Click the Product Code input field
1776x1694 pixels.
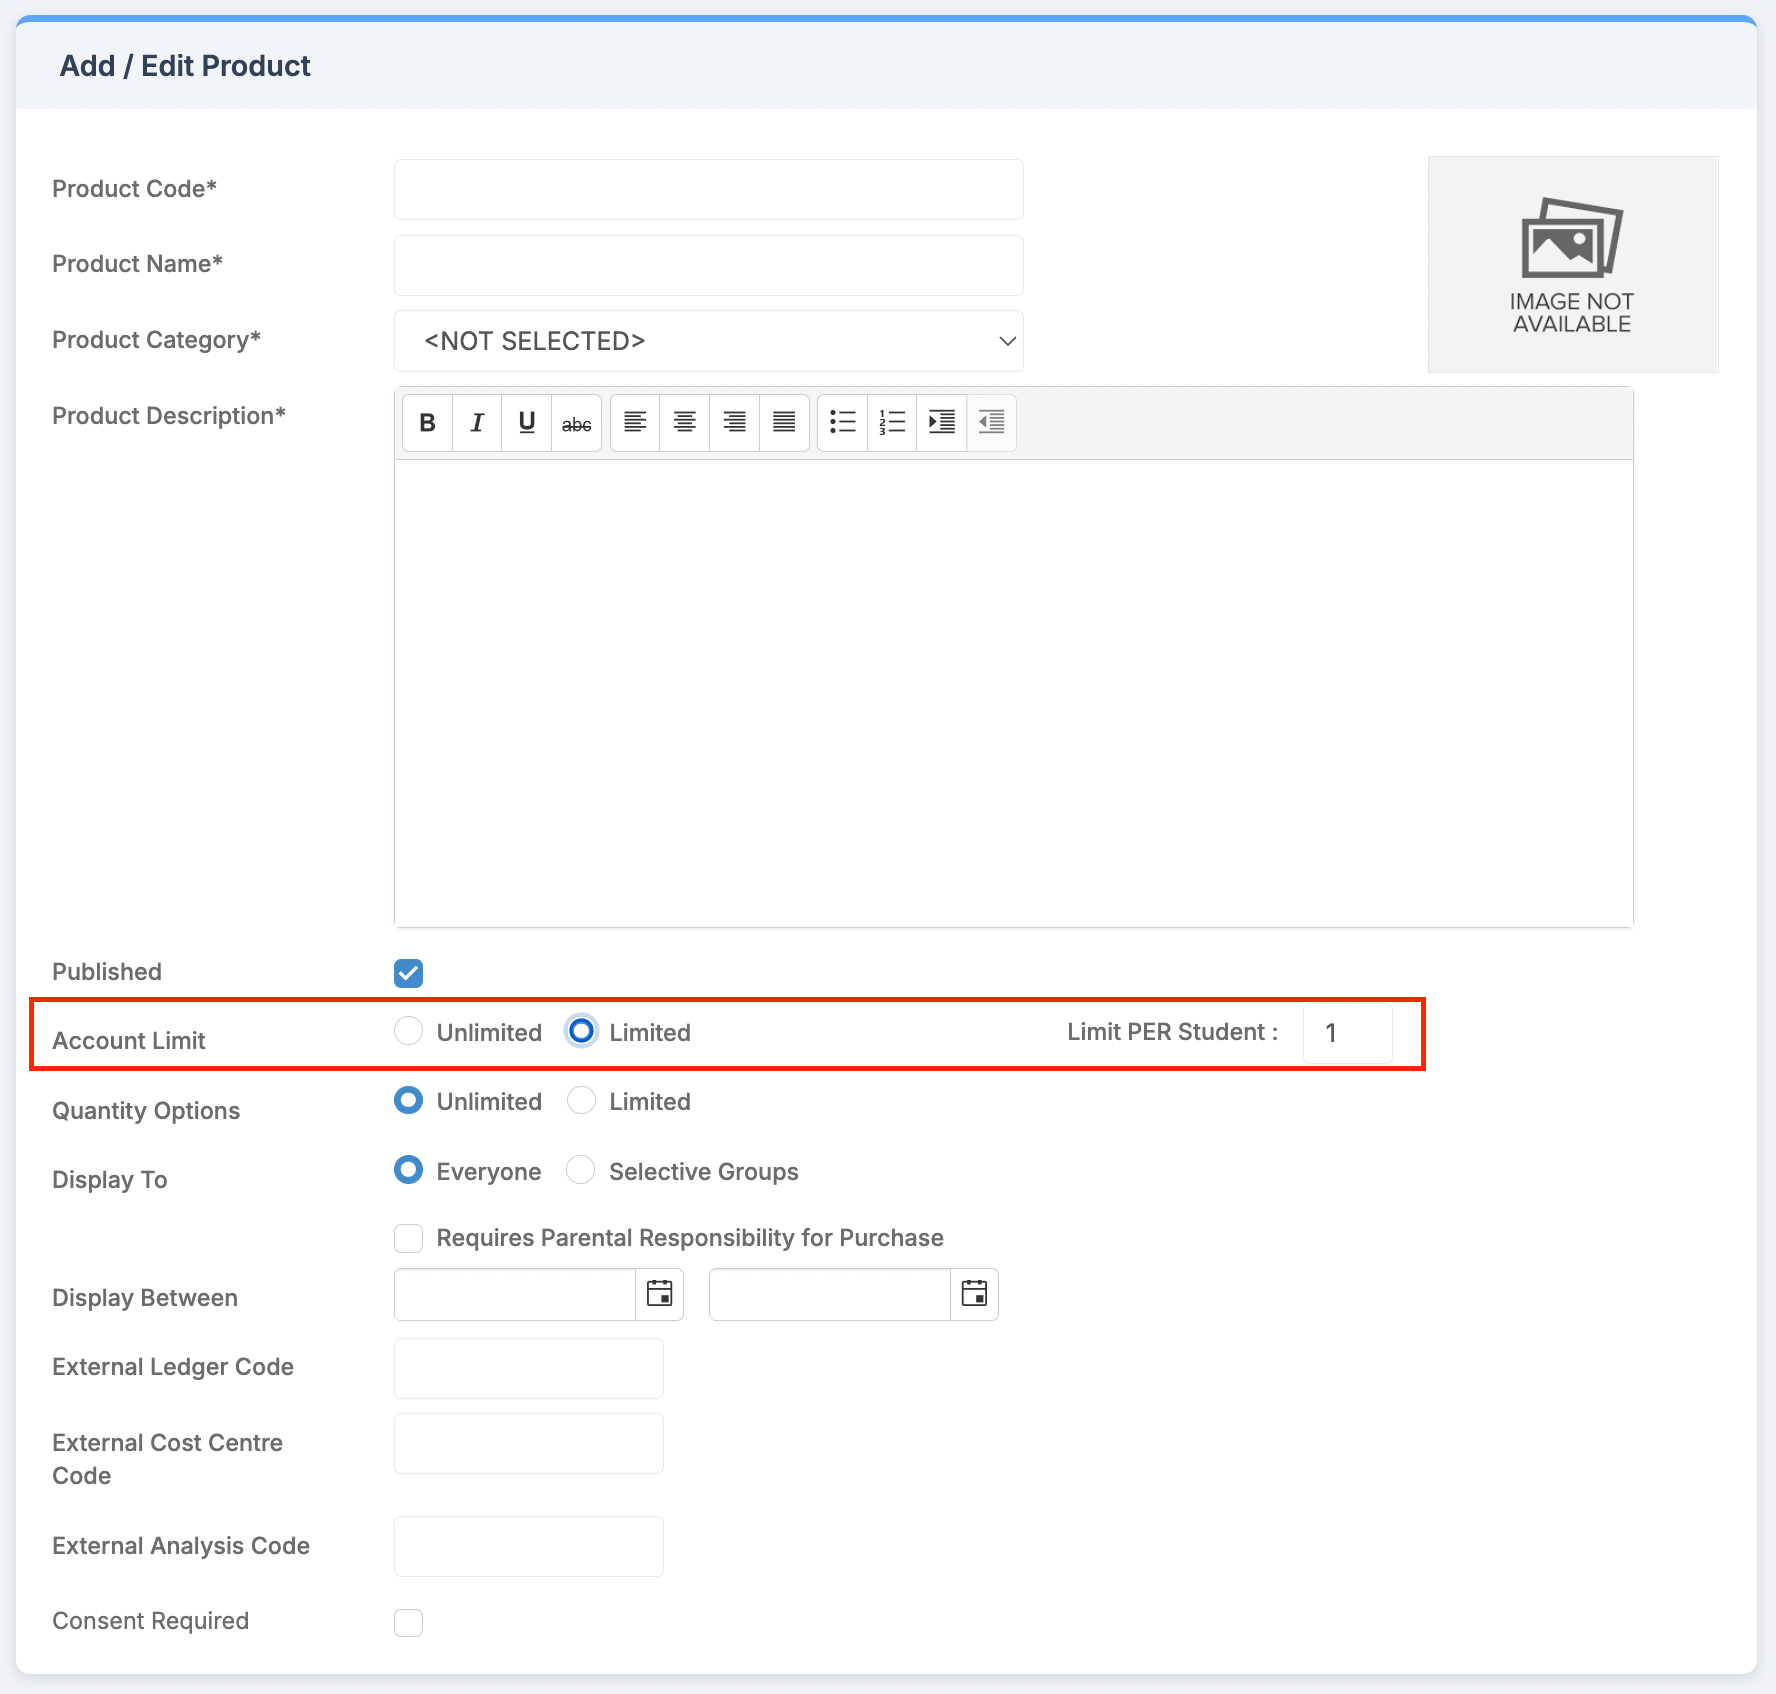tap(708, 189)
